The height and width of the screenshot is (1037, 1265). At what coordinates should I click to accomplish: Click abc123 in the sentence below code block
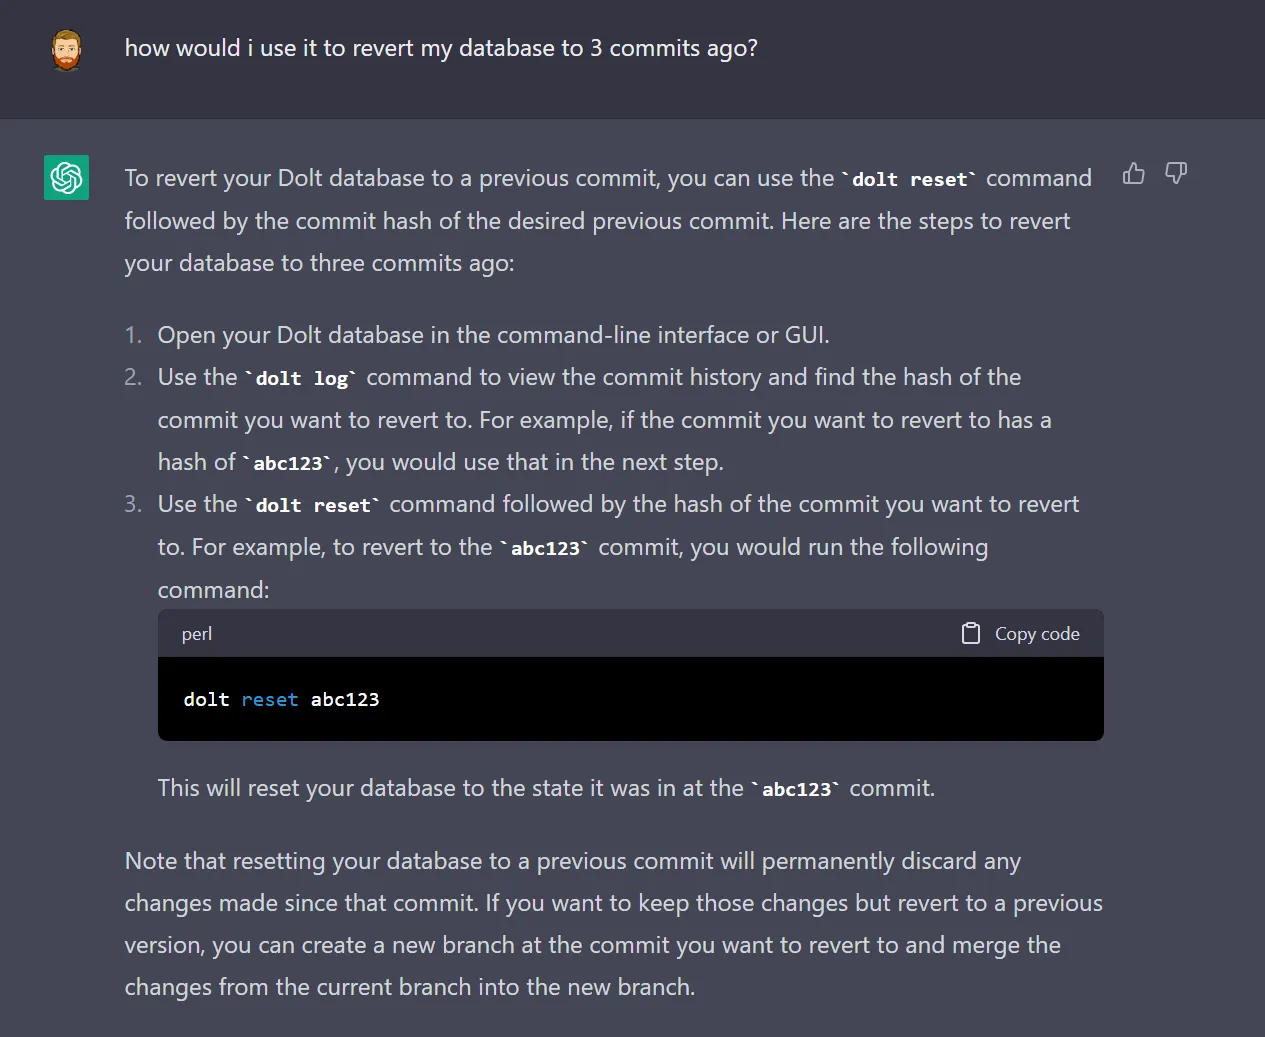[796, 790]
